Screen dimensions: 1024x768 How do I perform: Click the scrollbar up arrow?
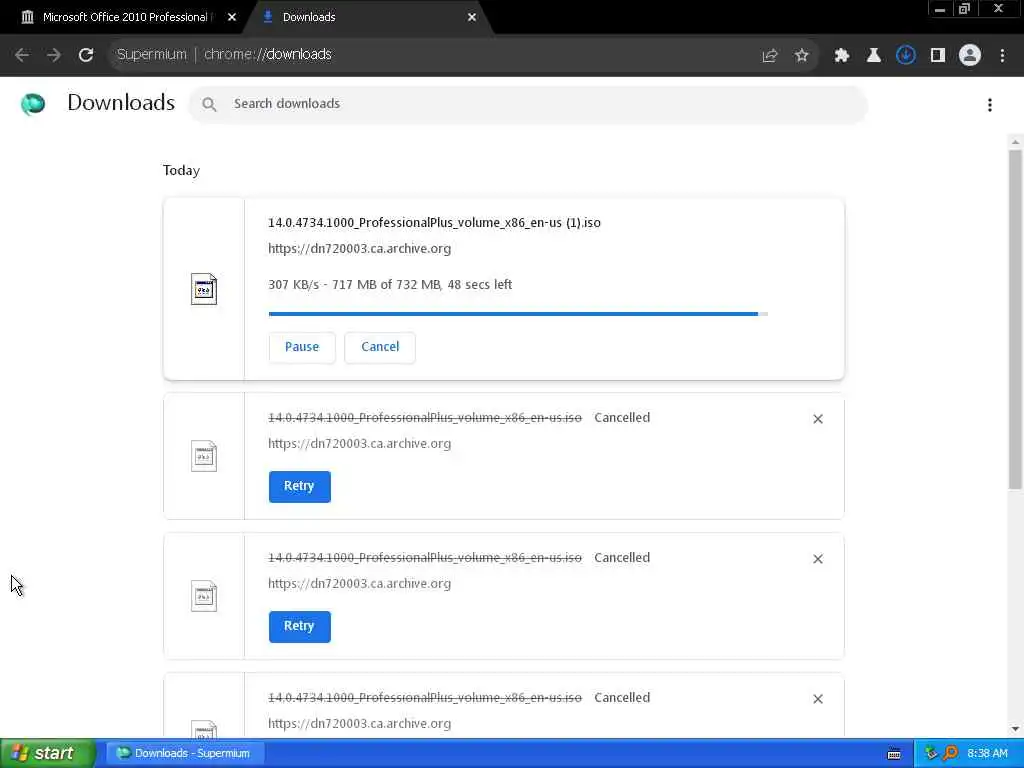tap(1015, 142)
